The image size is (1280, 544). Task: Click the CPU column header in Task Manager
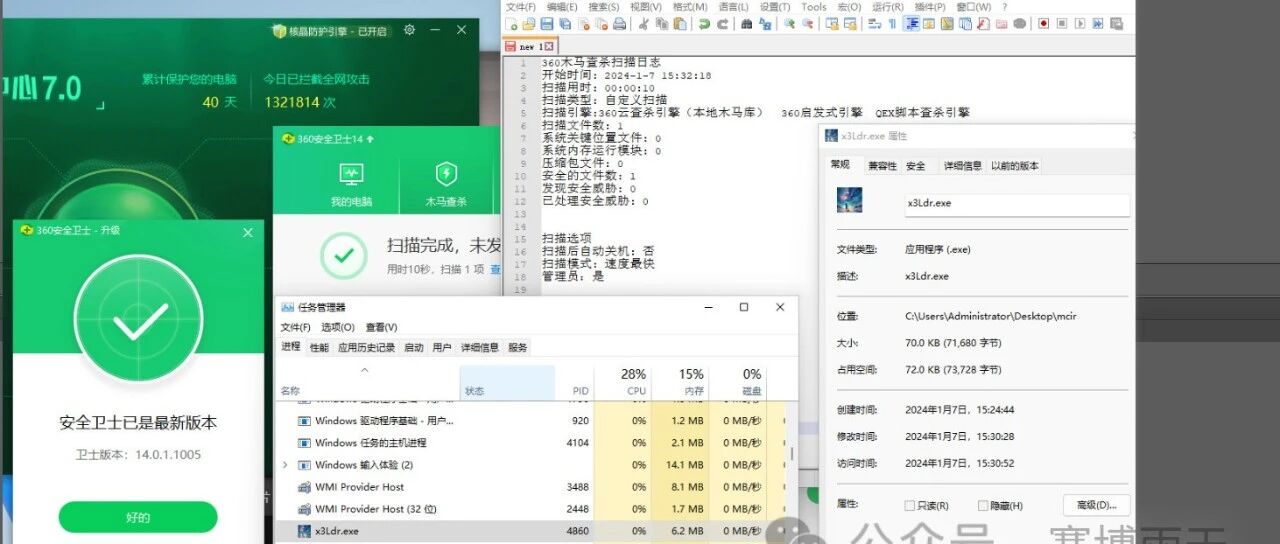tap(622, 382)
